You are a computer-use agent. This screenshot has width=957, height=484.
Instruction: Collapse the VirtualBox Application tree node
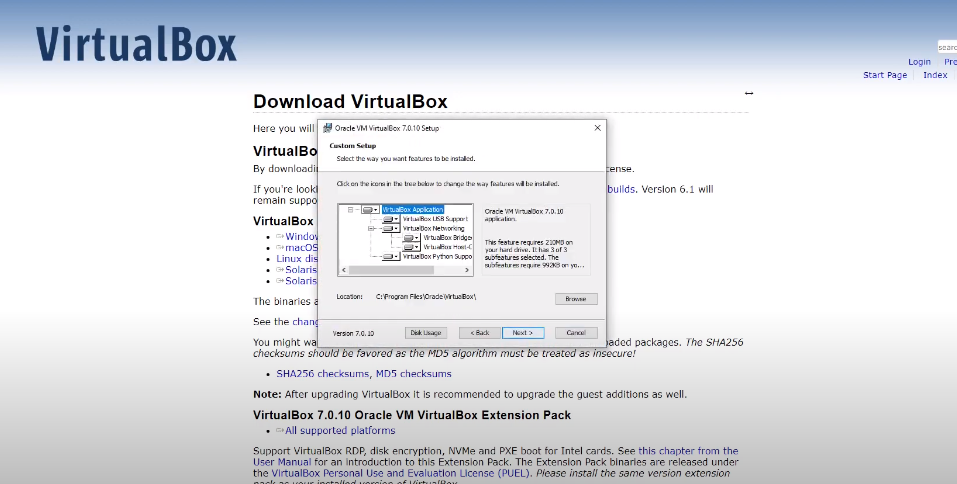351,209
